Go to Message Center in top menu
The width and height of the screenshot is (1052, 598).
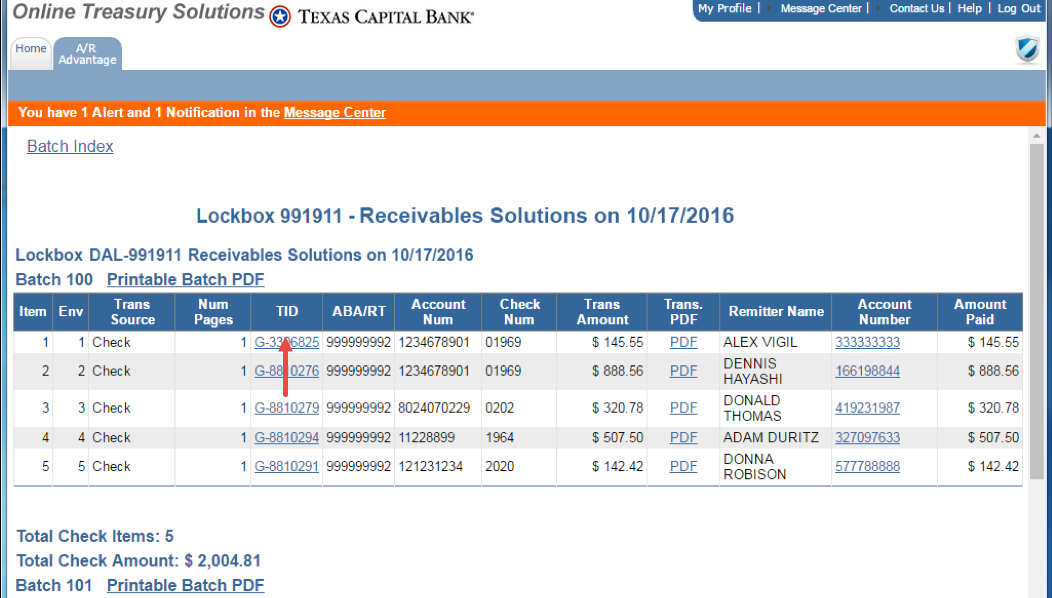tap(820, 9)
